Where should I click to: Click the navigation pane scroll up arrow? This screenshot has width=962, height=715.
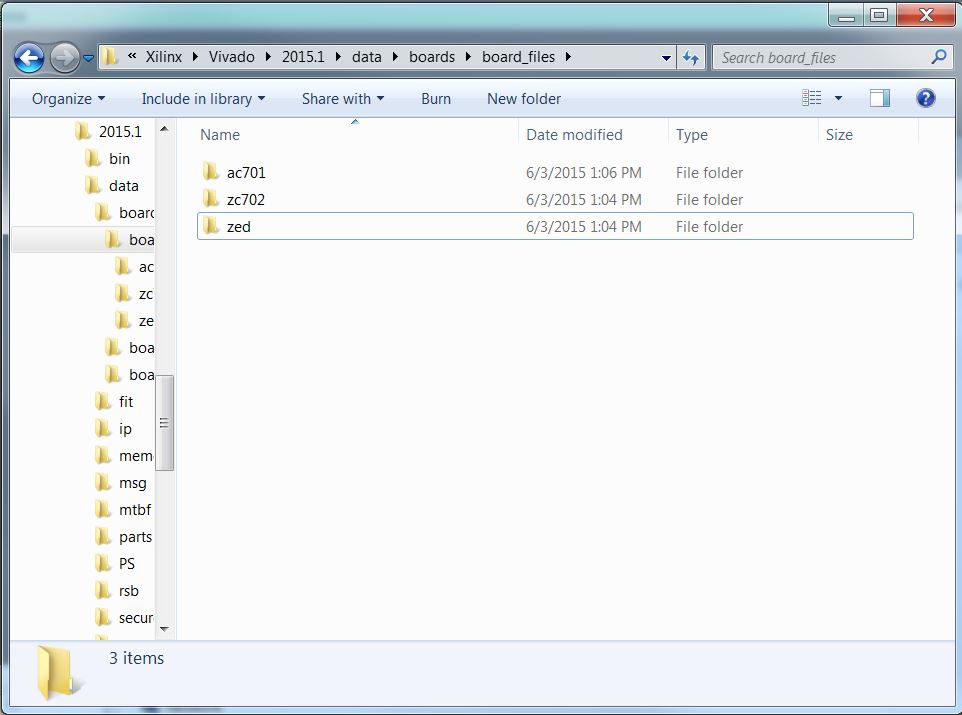pos(164,129)
